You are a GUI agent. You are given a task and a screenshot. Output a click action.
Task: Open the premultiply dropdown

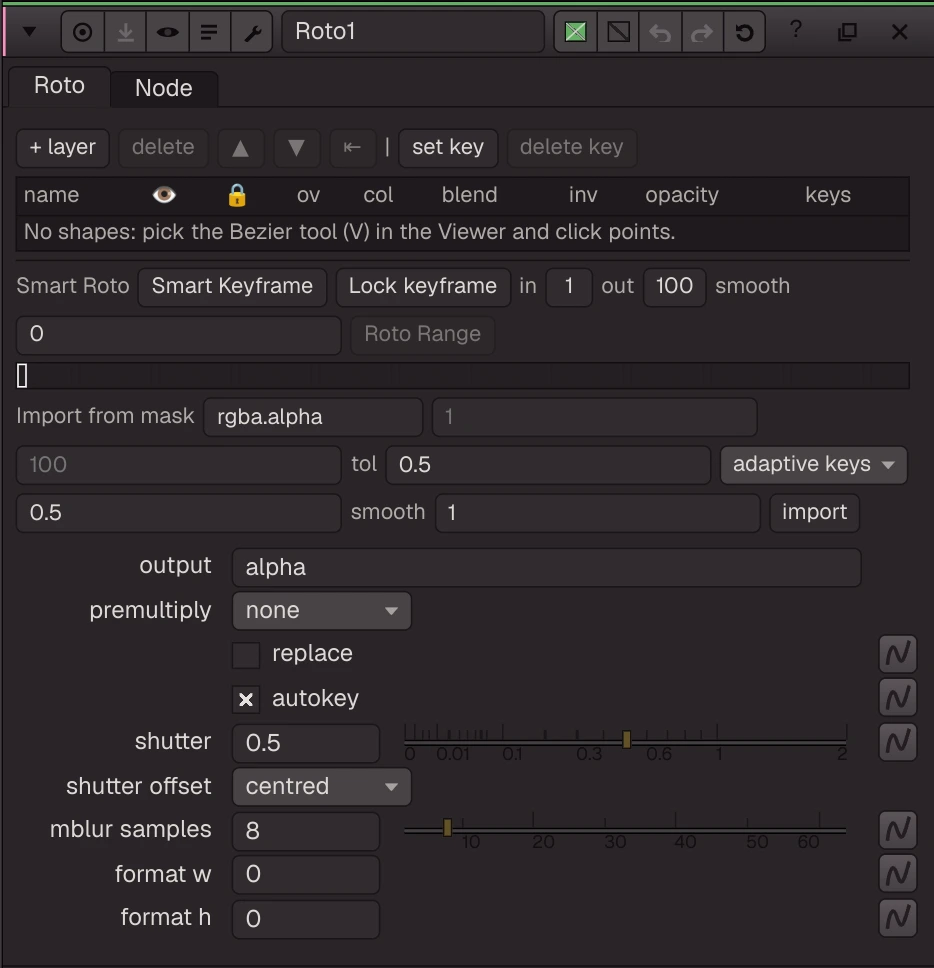click(x=322, y=611)
